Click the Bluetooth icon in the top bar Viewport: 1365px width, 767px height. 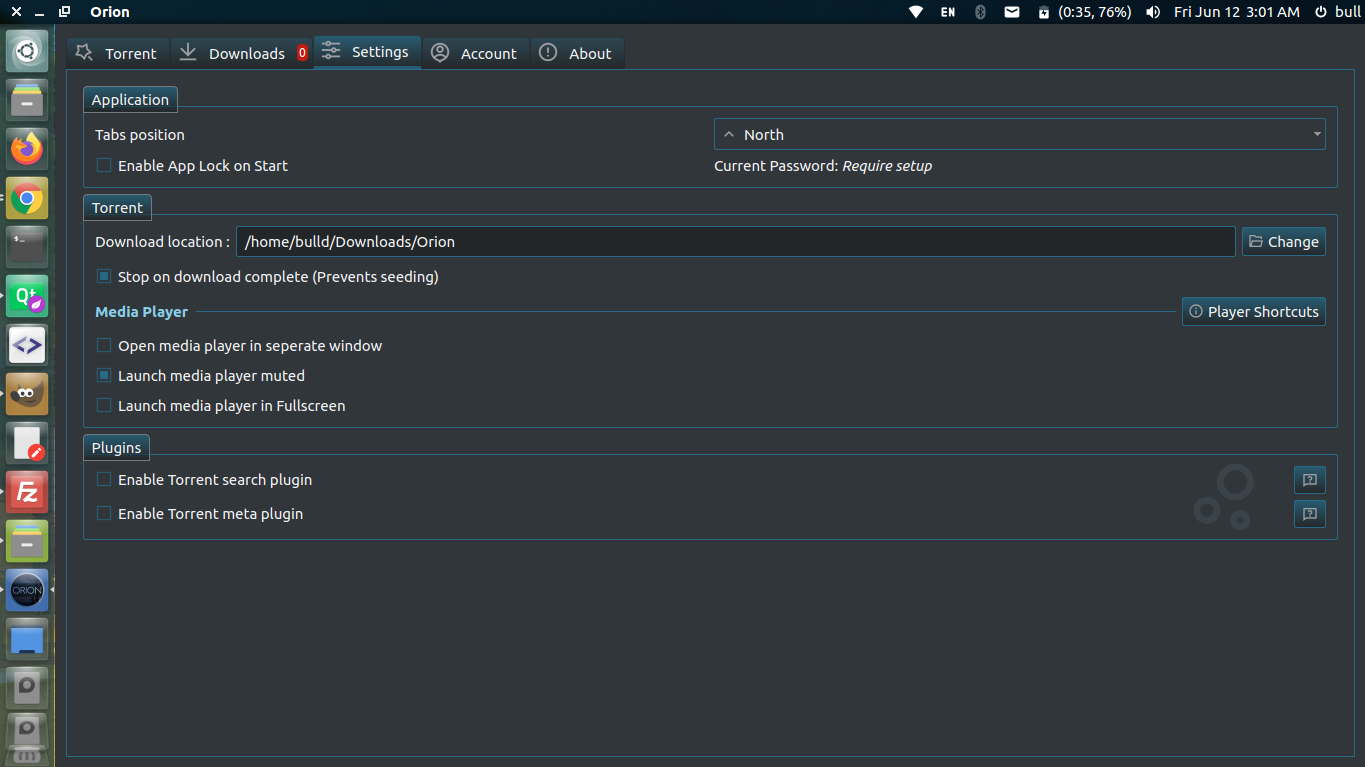(x=980, y=12)
